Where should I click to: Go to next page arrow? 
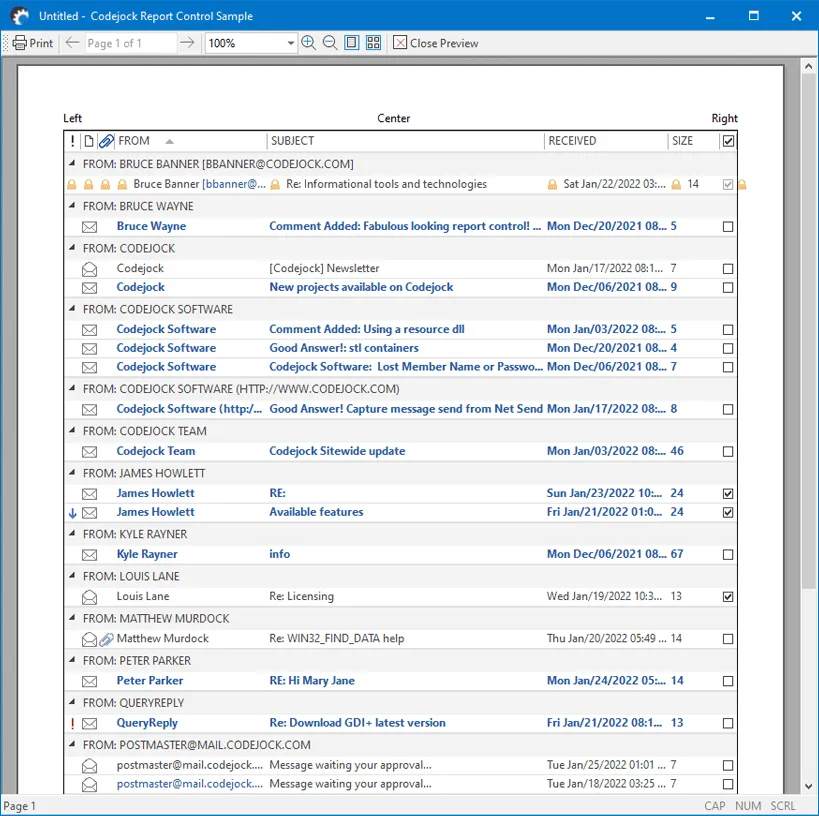[x=186, y=43]
